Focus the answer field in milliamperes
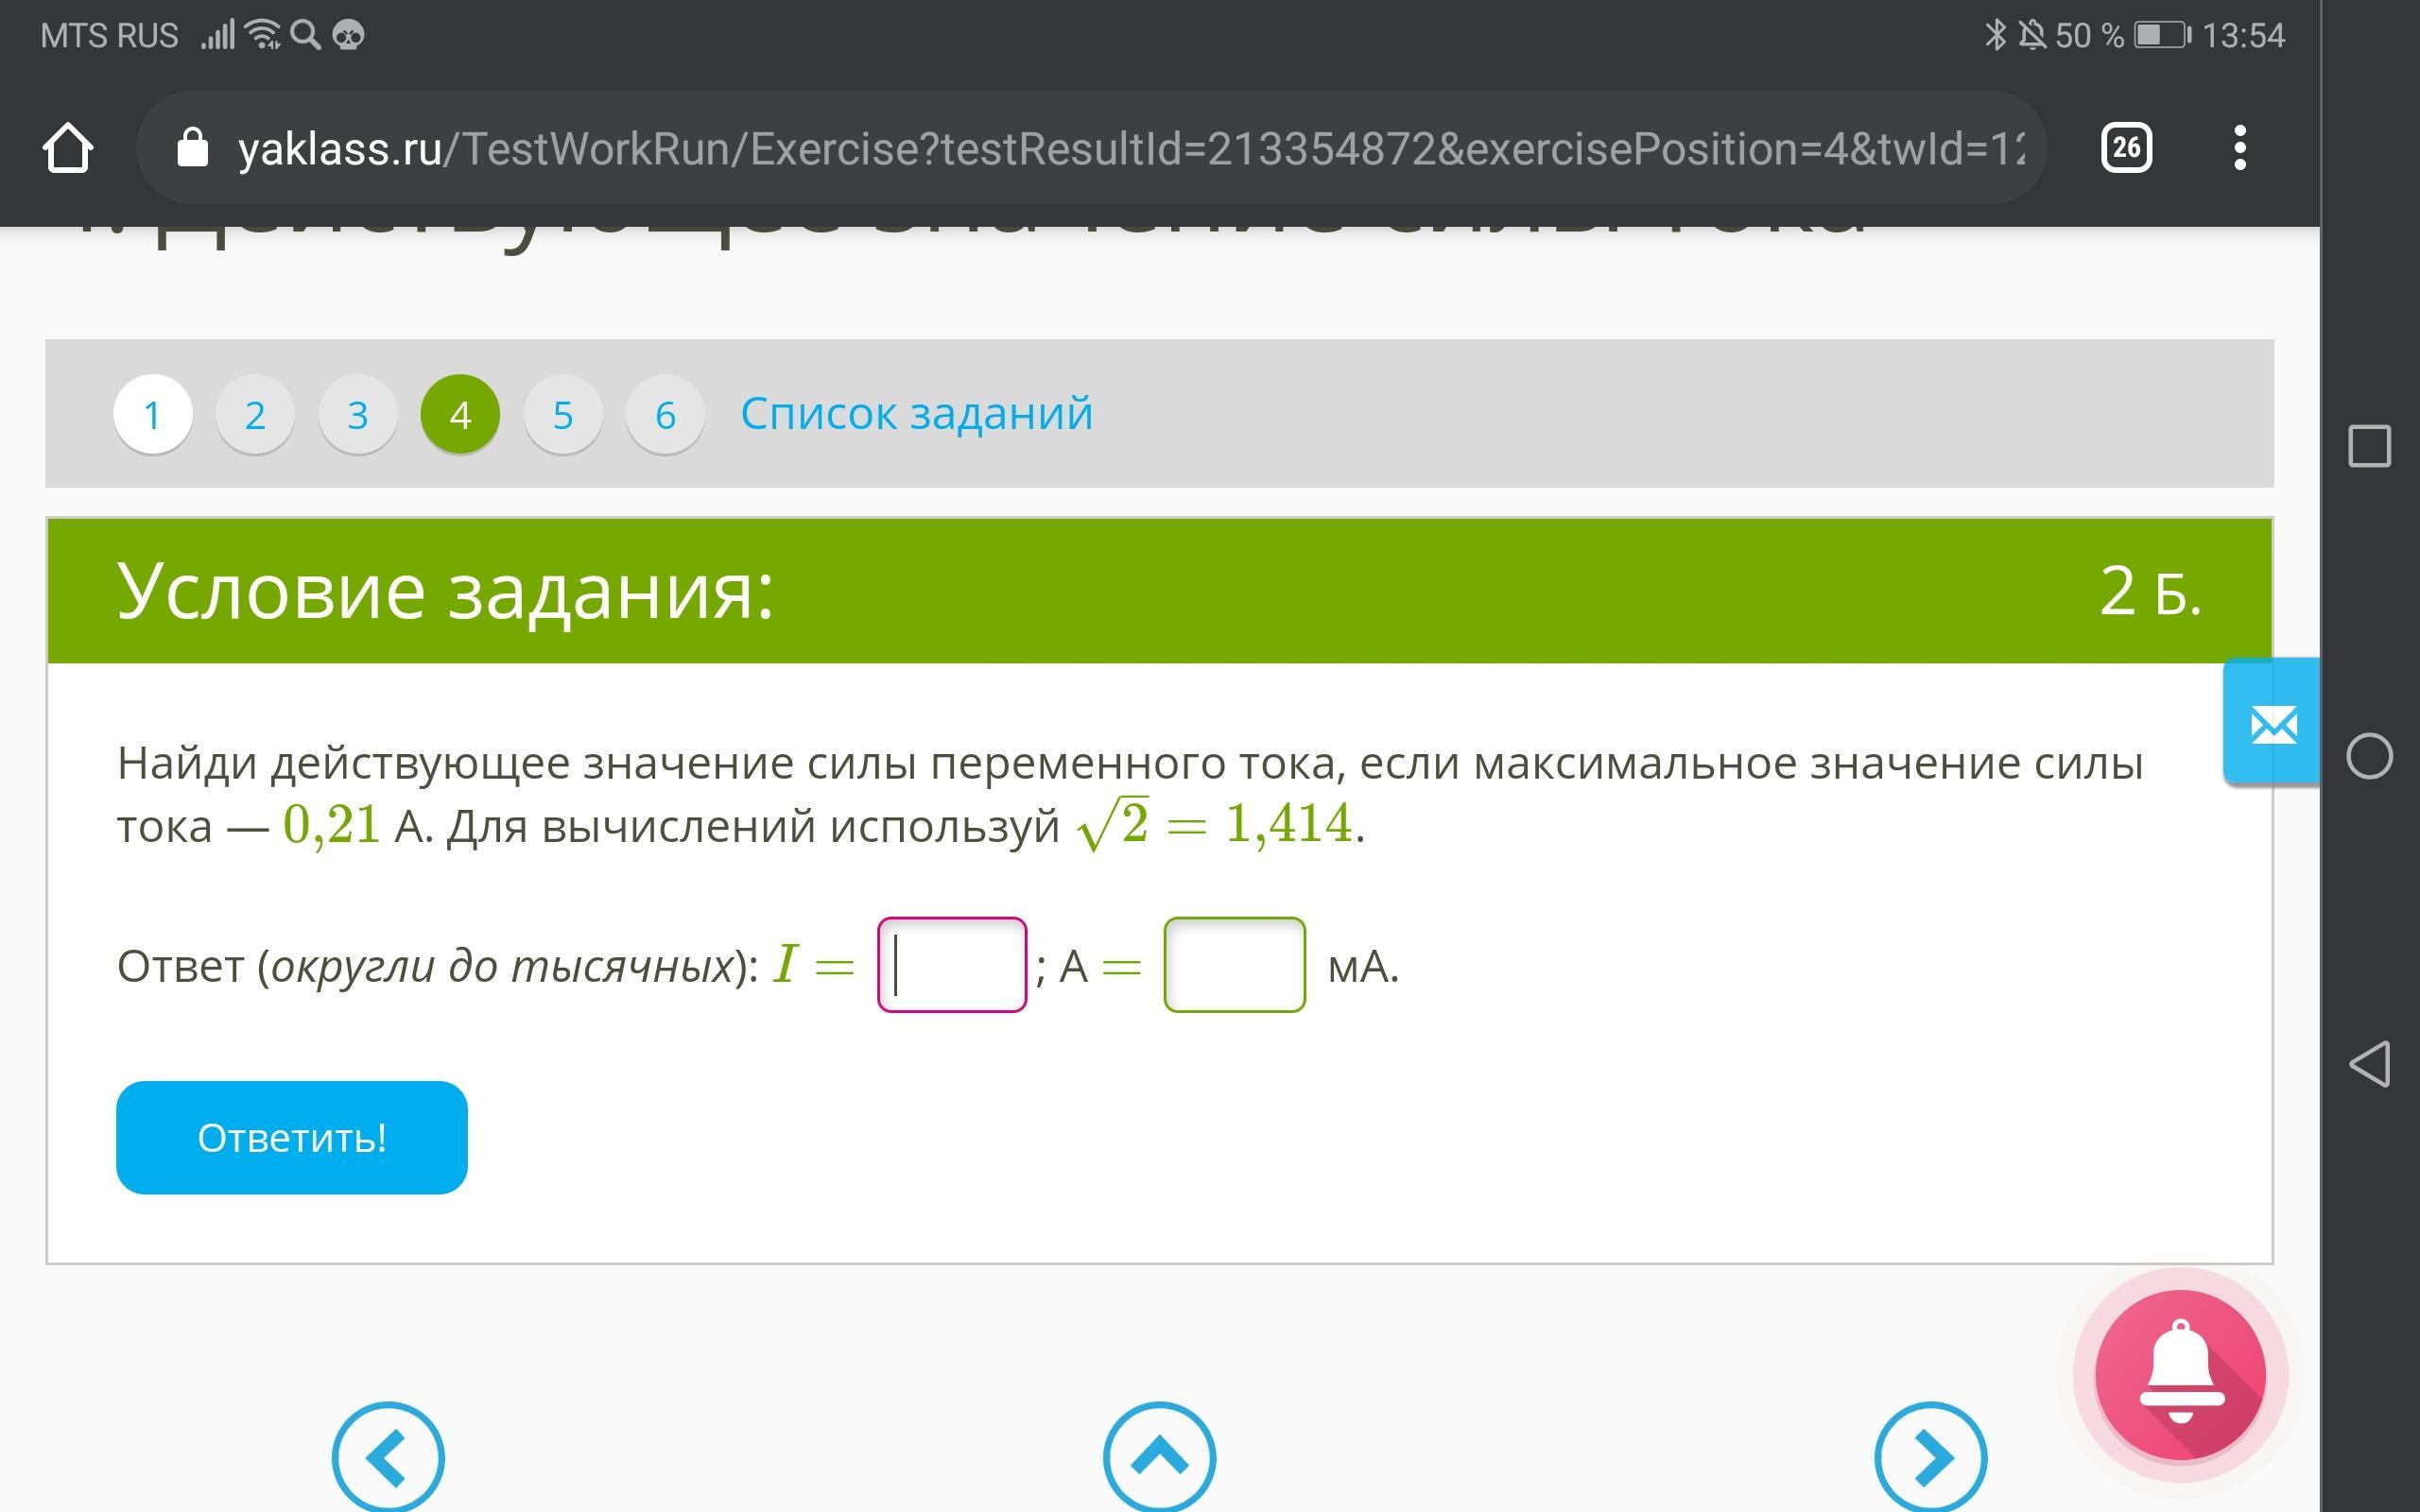The width and height of the screenshot is (2420, 1512). 1234,965
